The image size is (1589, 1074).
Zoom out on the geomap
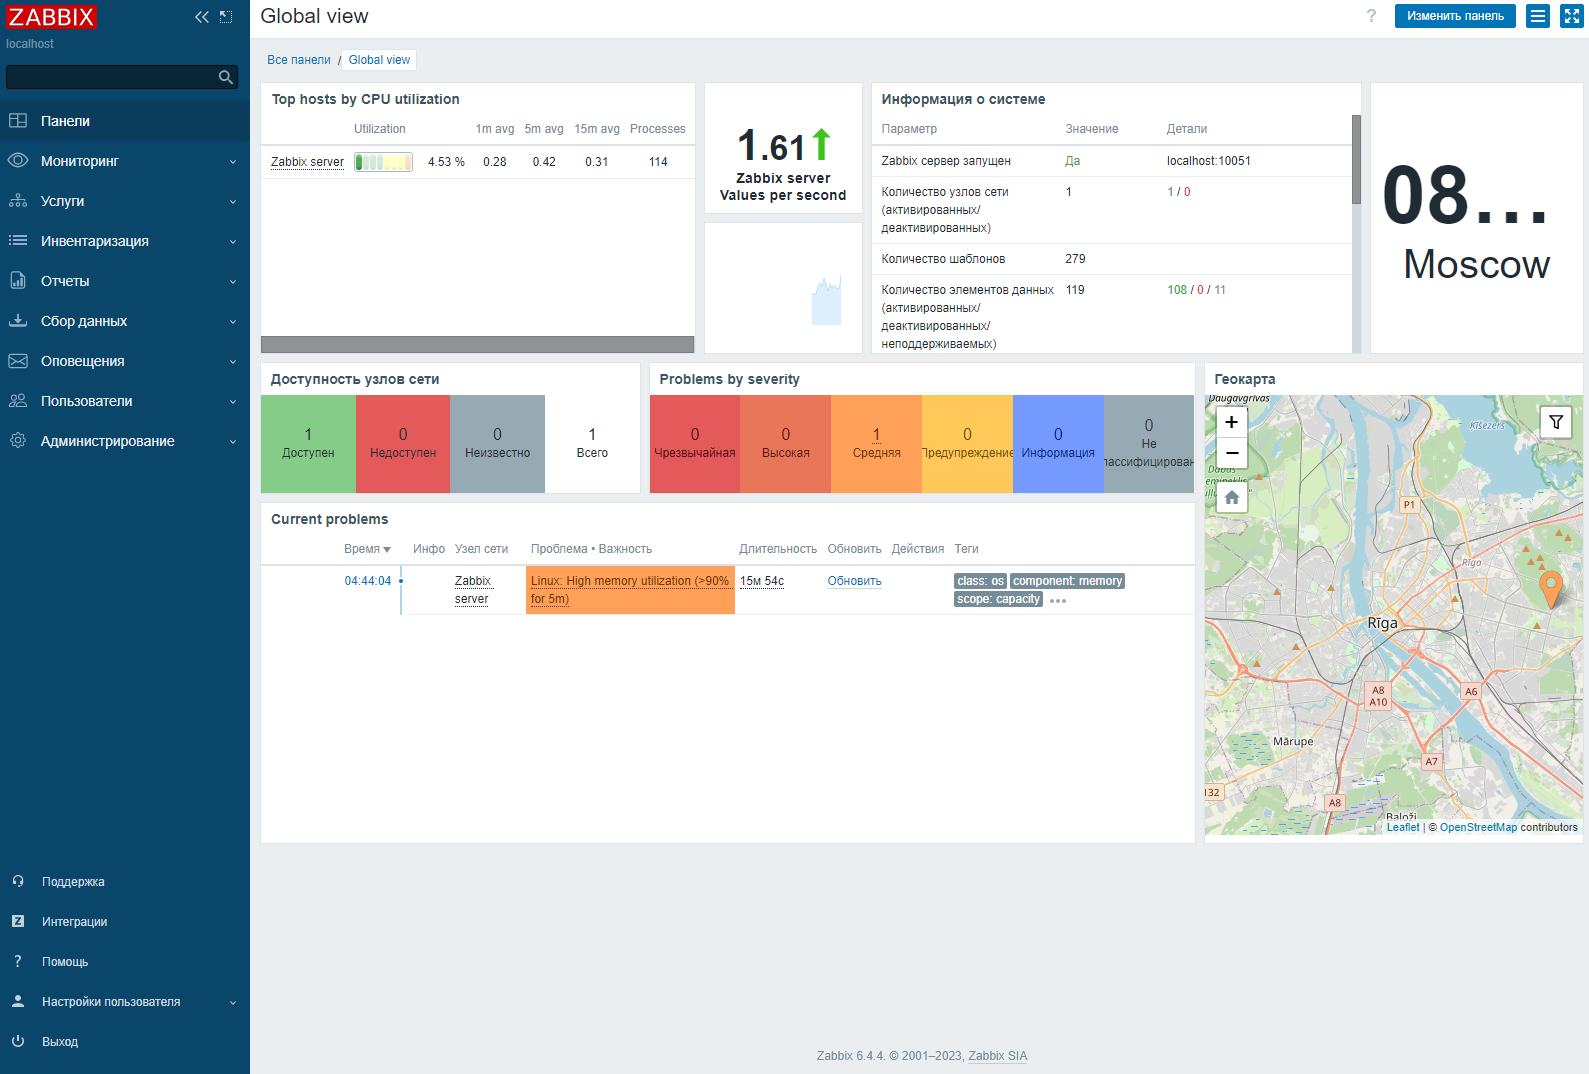tap(1232, 453)
